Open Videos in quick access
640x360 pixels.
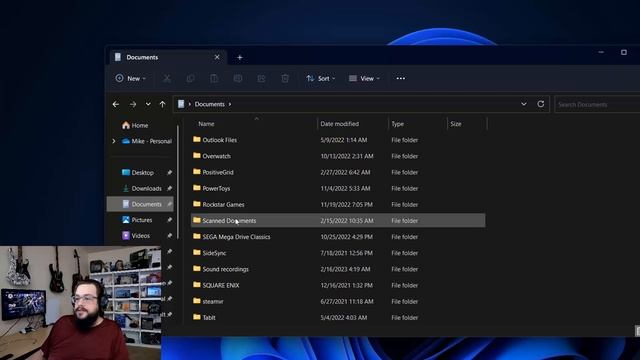136,236
